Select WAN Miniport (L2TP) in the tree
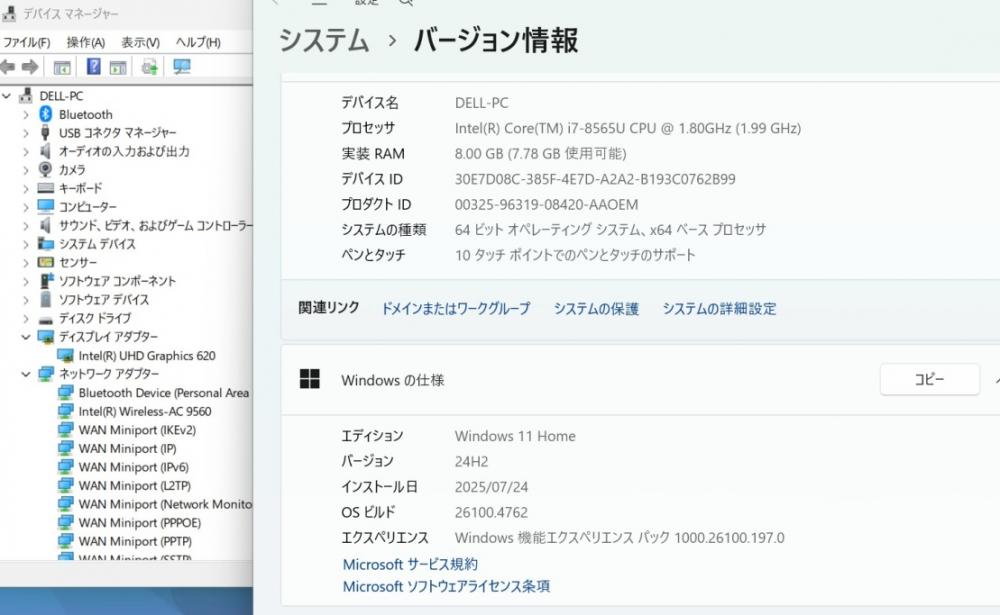Viewport: 1000px width, 615px height. (x=135, y=485)
